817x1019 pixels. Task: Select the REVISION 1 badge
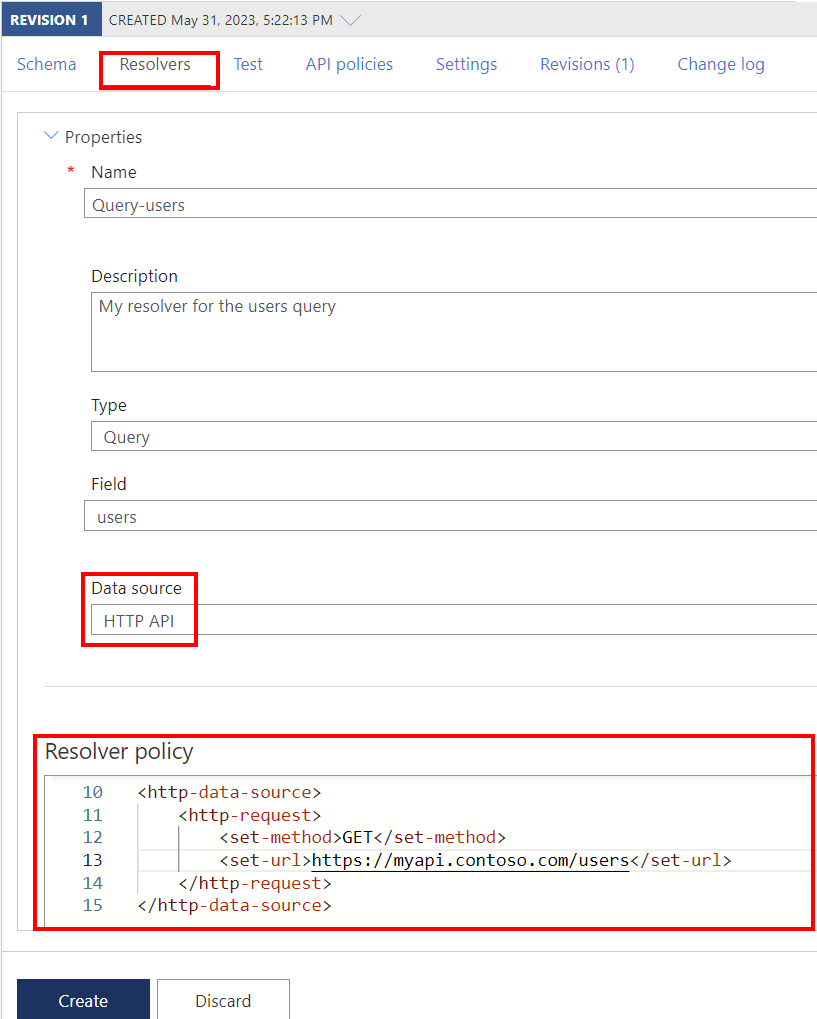tap(50, 19)
